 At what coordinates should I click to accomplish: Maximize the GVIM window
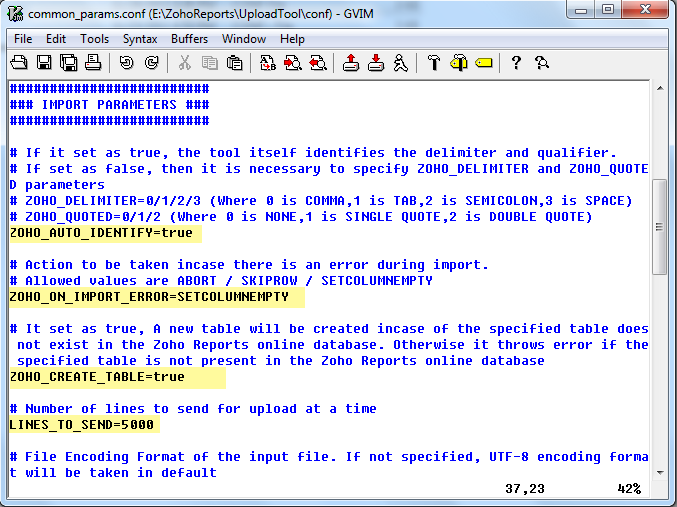click(x=608, y=10)
